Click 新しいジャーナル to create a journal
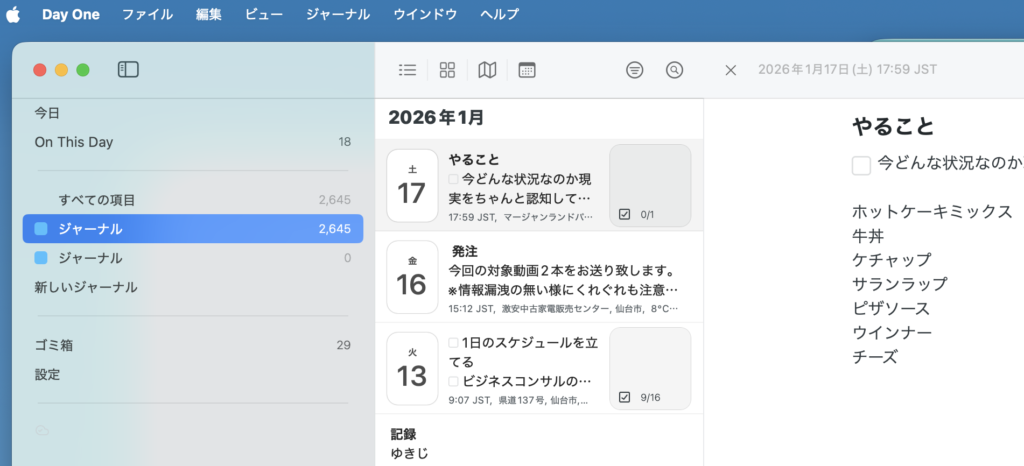Screen dimensions: 1024x466 (x=86, y=287)
